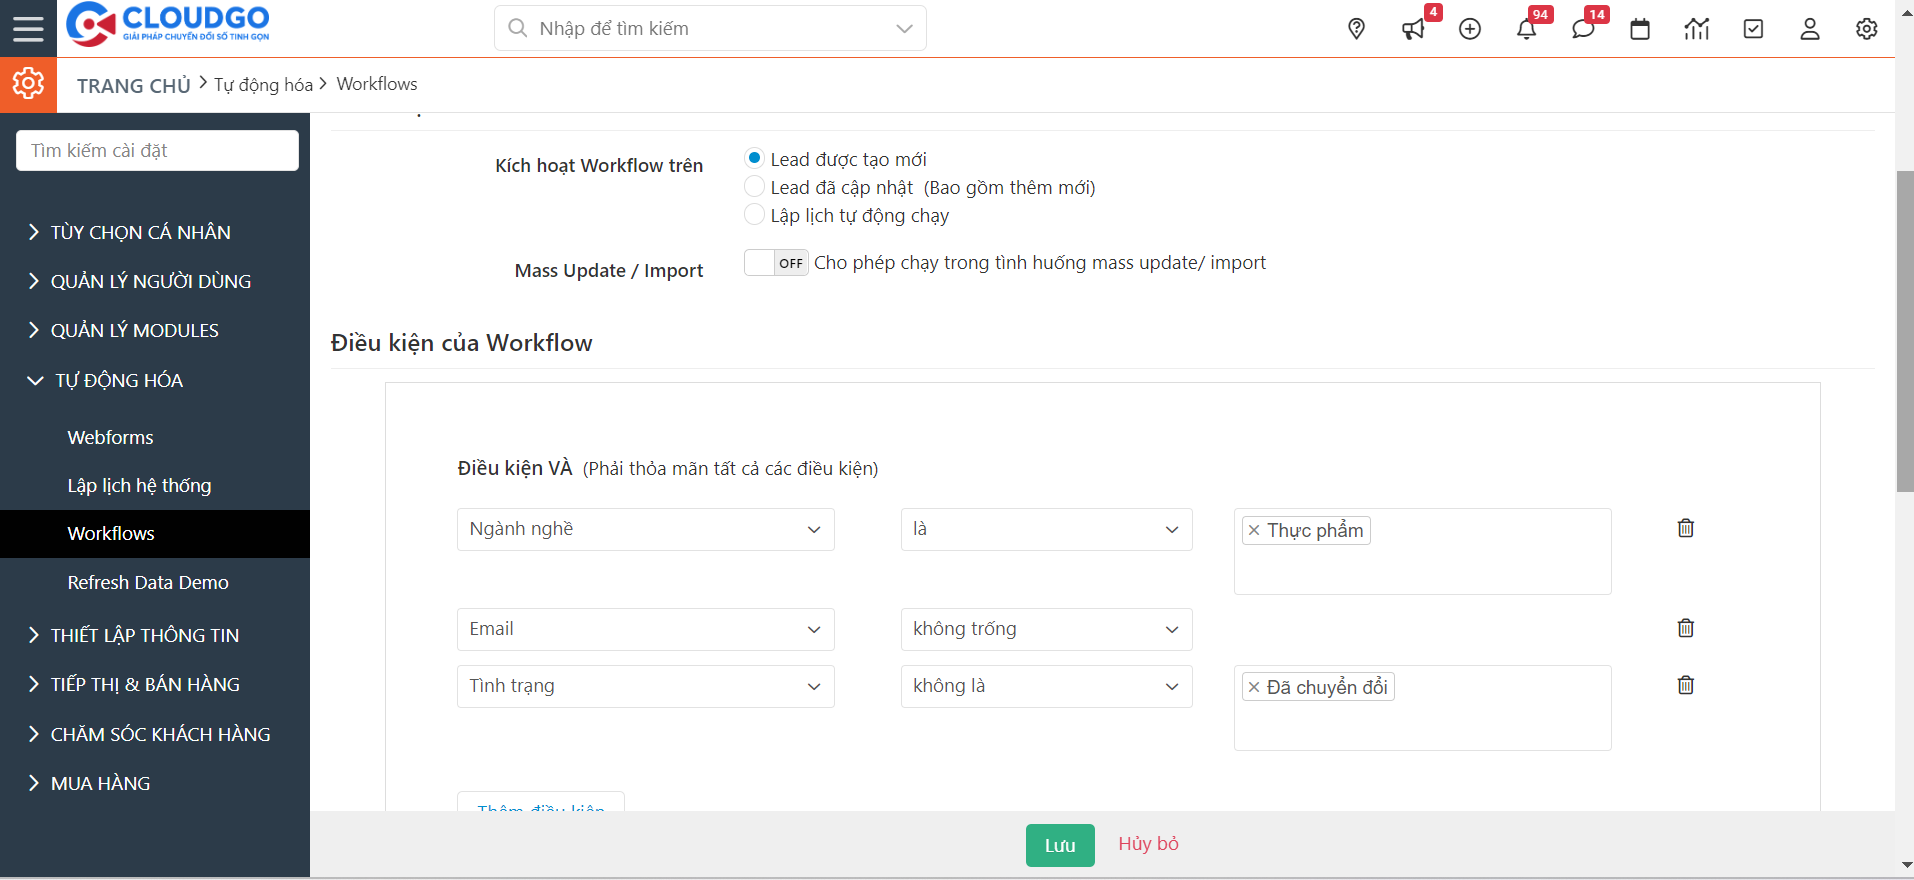Click the quick create plus icon
Viewport: 1914px width, 880px height.
point(1470,29)
